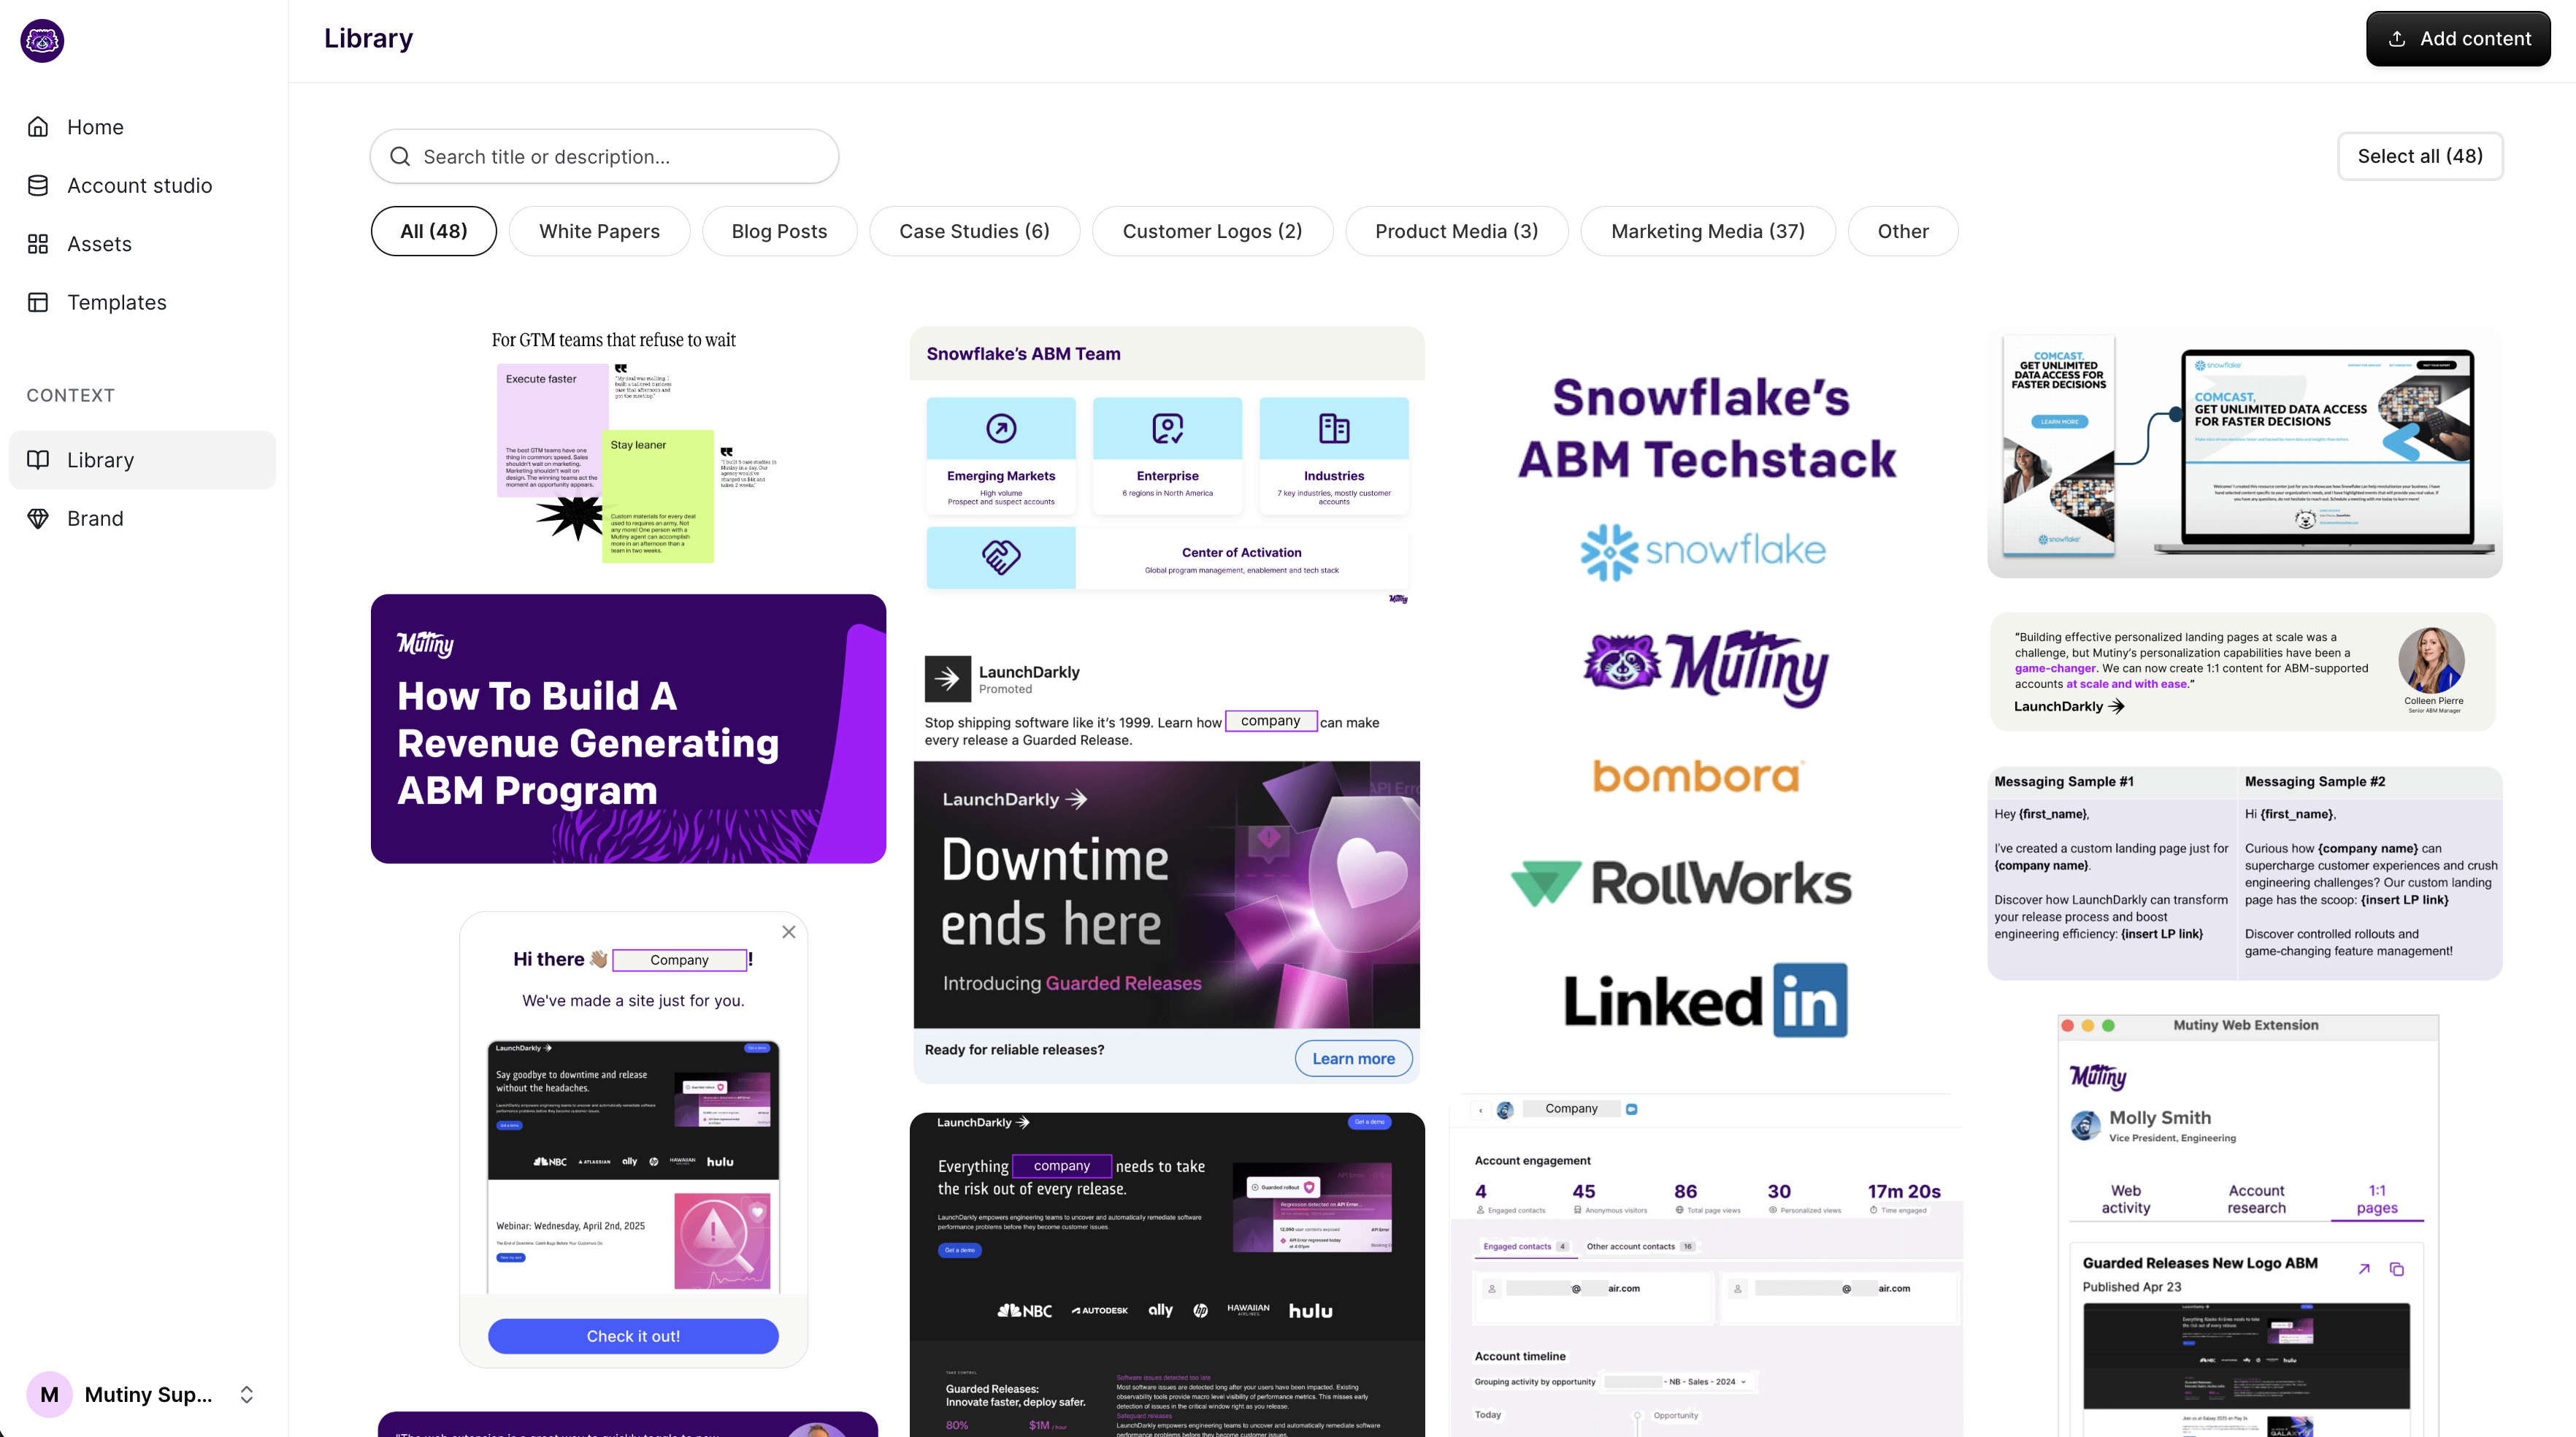
Task: Click the Home house icon
Action: coord(38,127)
